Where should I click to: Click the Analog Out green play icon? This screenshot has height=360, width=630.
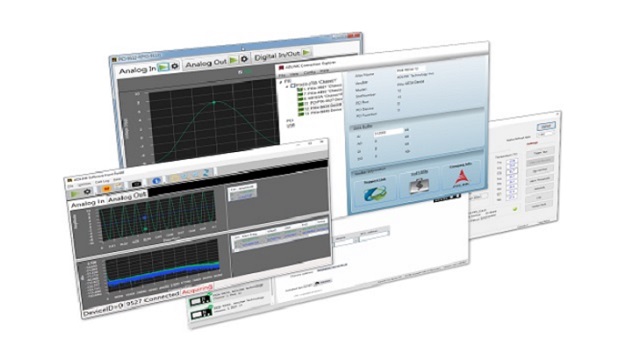point(233,61)
